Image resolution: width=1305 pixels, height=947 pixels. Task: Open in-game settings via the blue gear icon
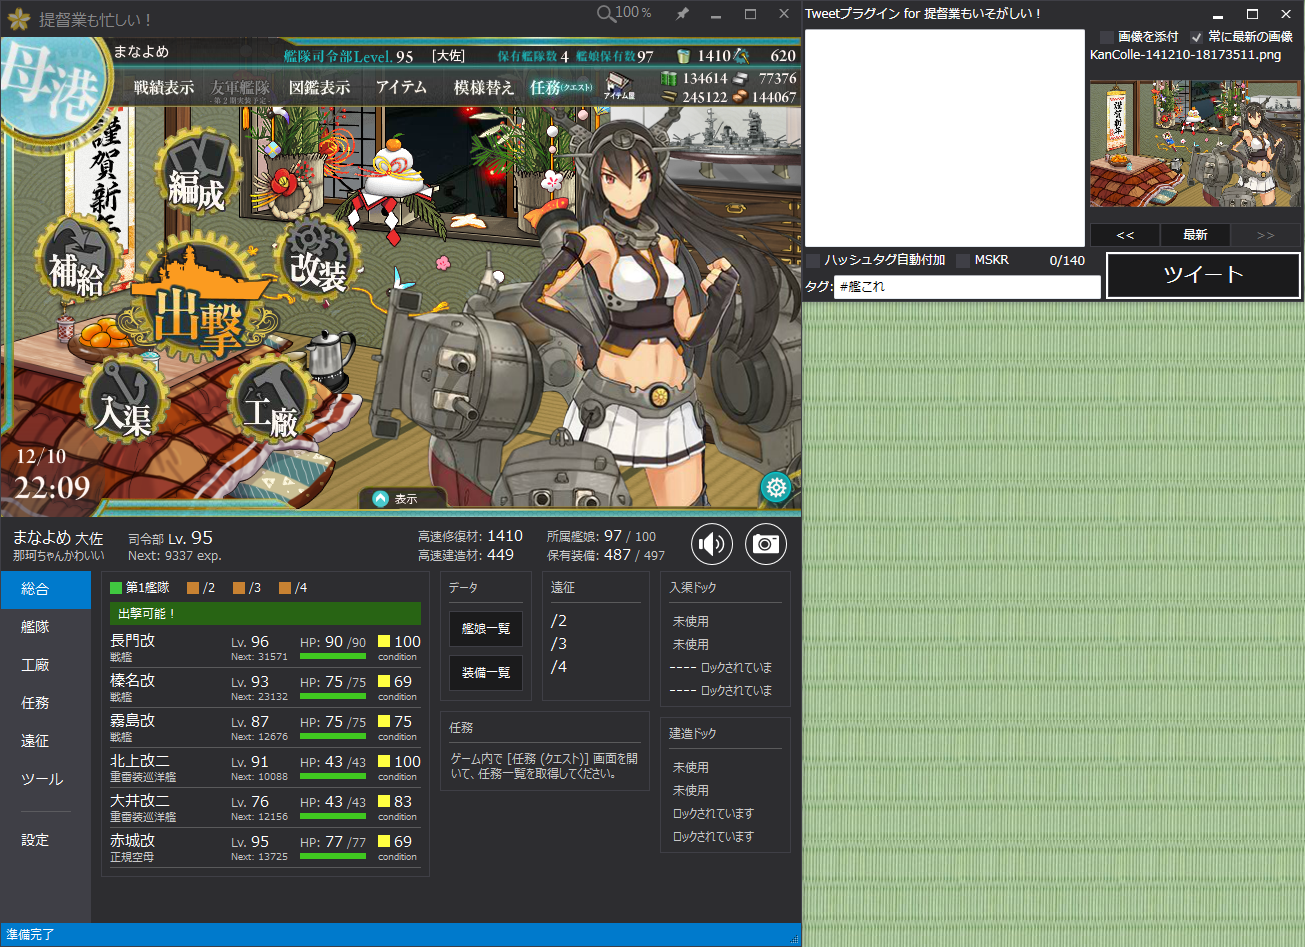tap(777, 489)
